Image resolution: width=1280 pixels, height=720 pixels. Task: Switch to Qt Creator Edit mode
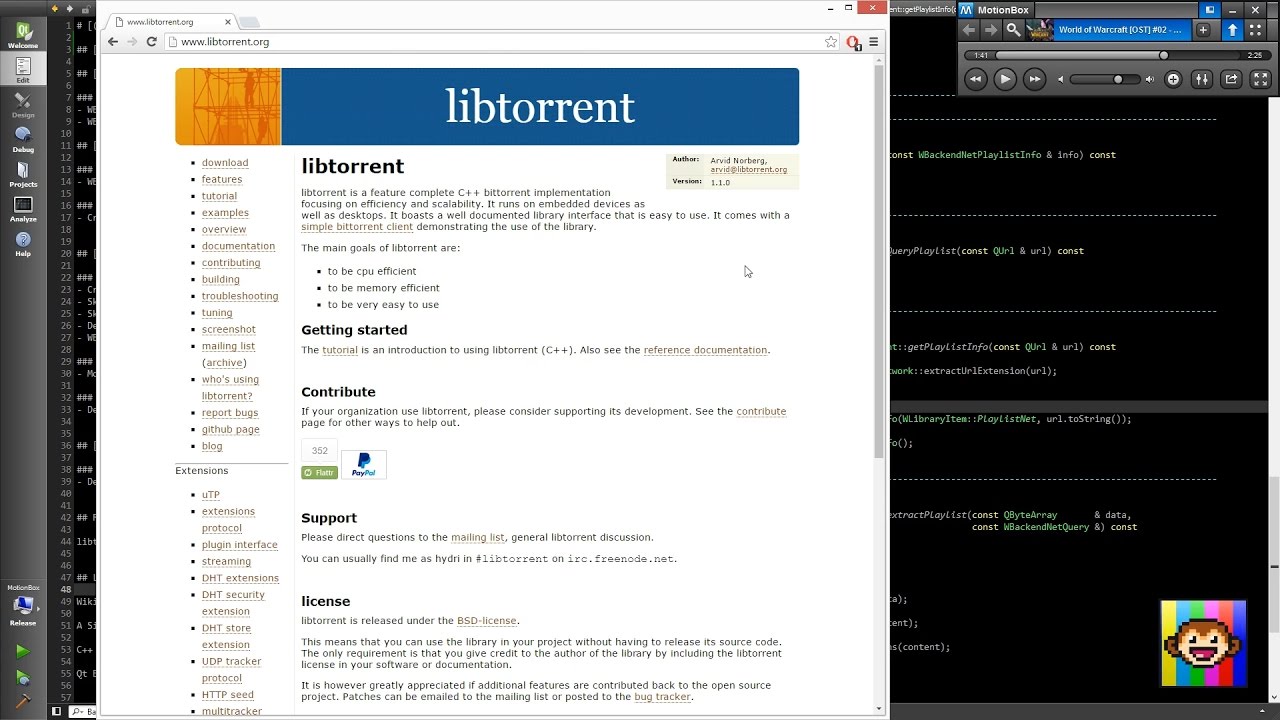[x=23, y=69]
